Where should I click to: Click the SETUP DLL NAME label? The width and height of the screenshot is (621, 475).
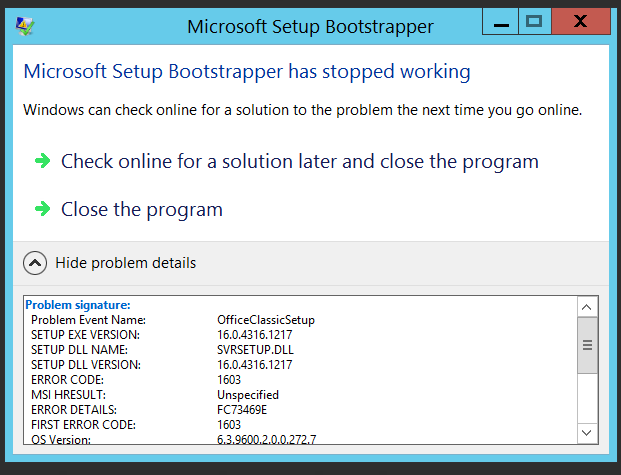coord(79,350)
